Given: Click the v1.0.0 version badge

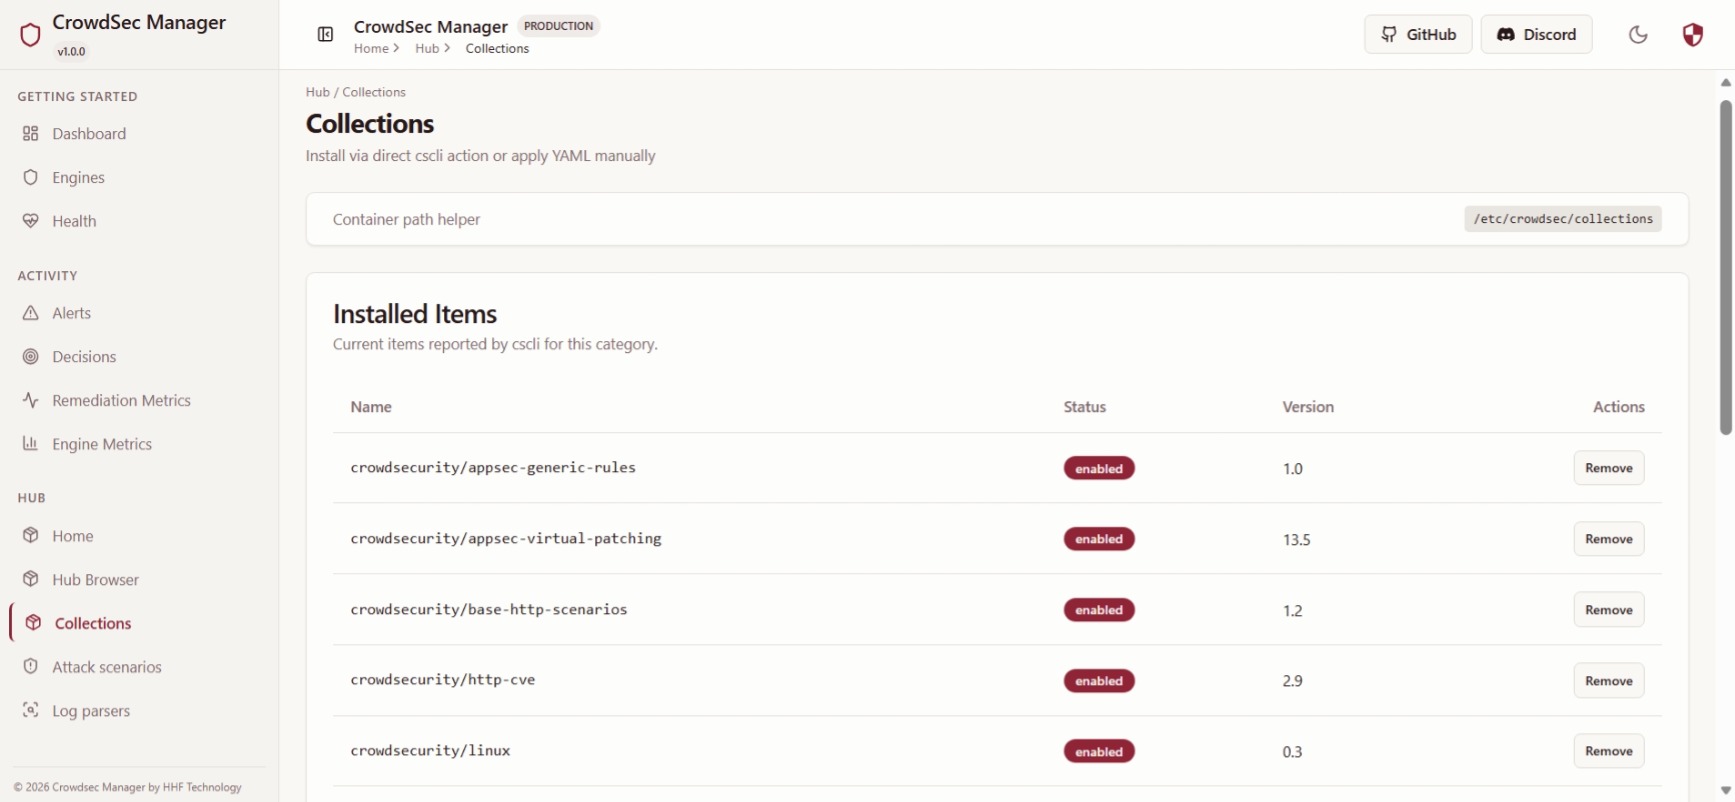Looking at the screenshot, I should point(71,51).
